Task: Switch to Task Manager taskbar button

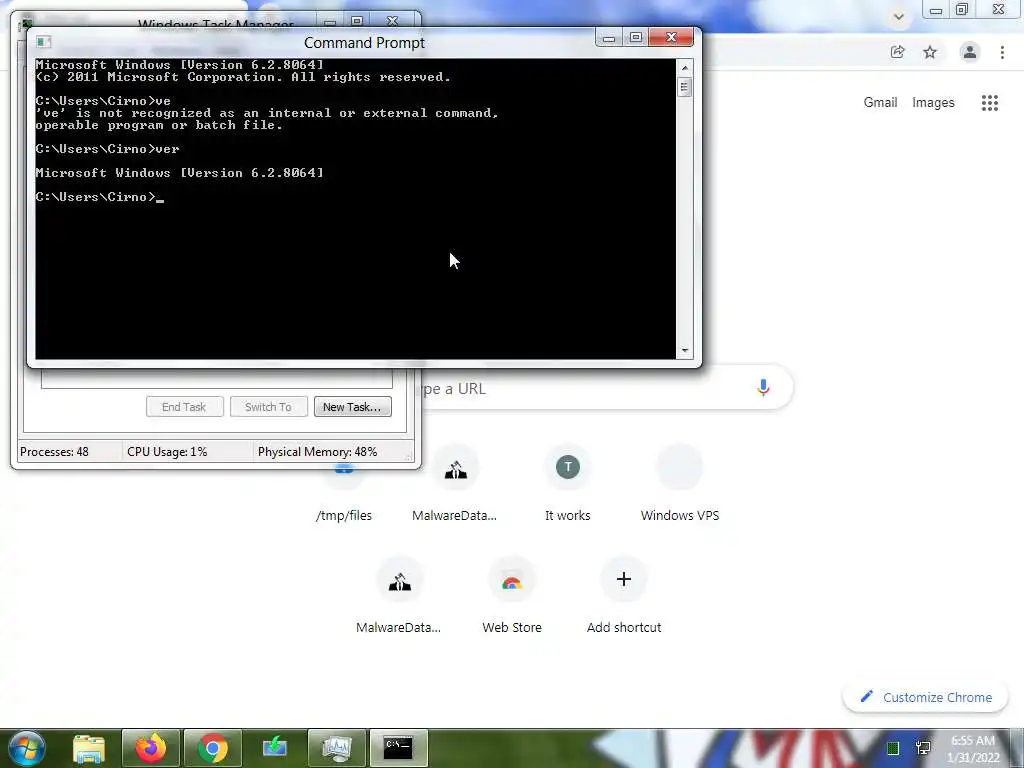Action: coord(337,748)
